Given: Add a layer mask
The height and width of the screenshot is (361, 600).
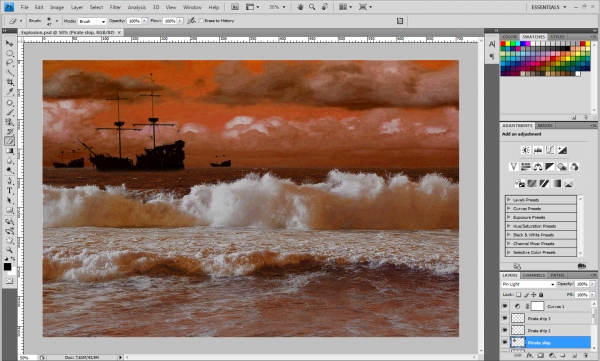Looking at the screenshot, I should 540,356.
